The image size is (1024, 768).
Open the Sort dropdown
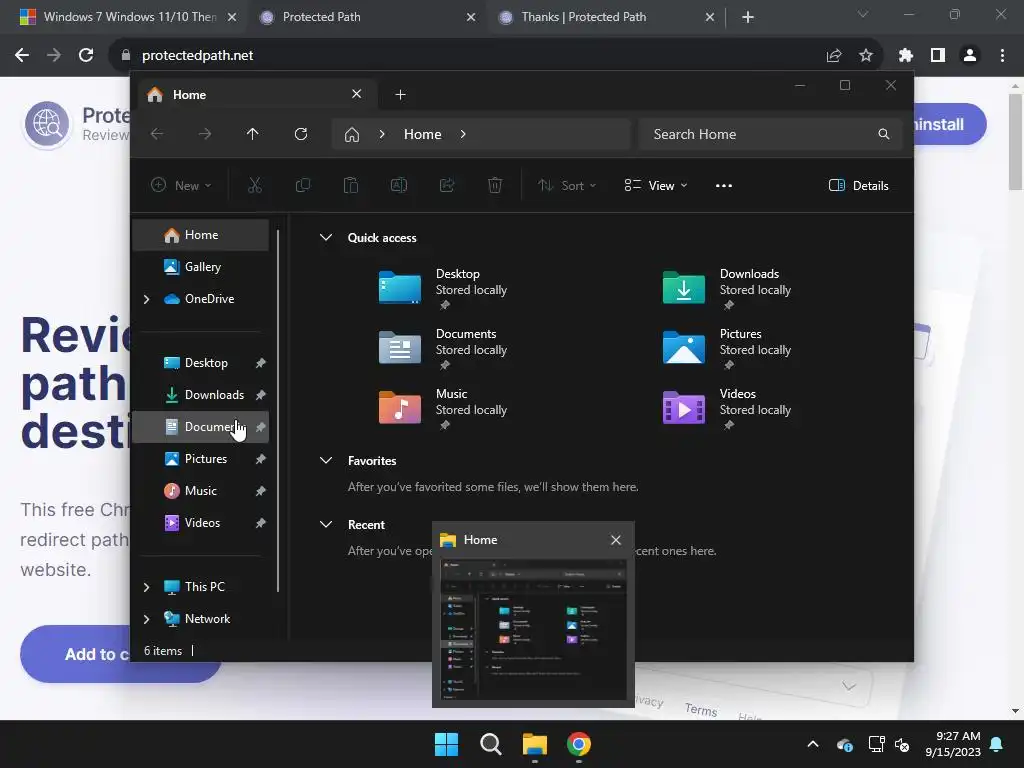tap(567, 185)
